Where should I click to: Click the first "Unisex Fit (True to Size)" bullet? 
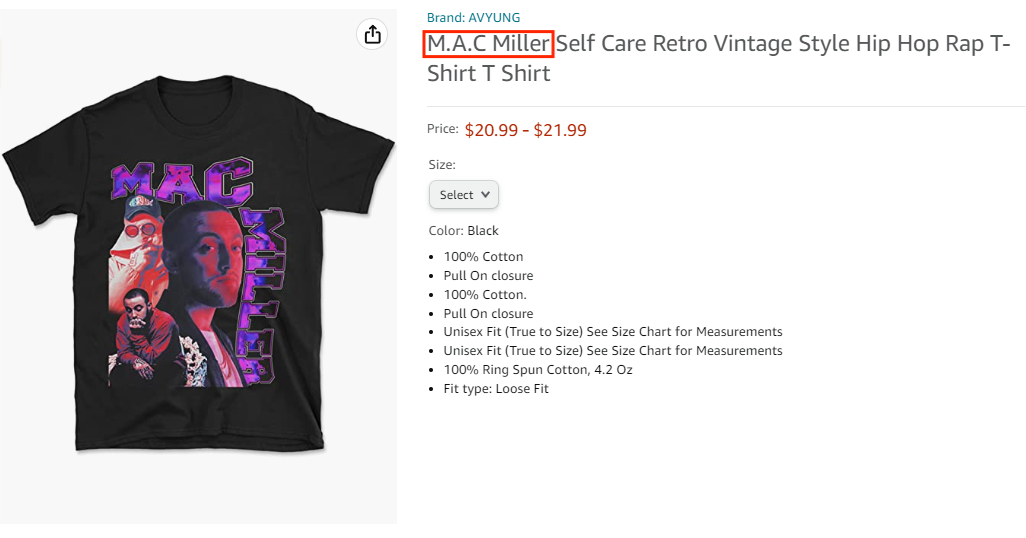613,332
